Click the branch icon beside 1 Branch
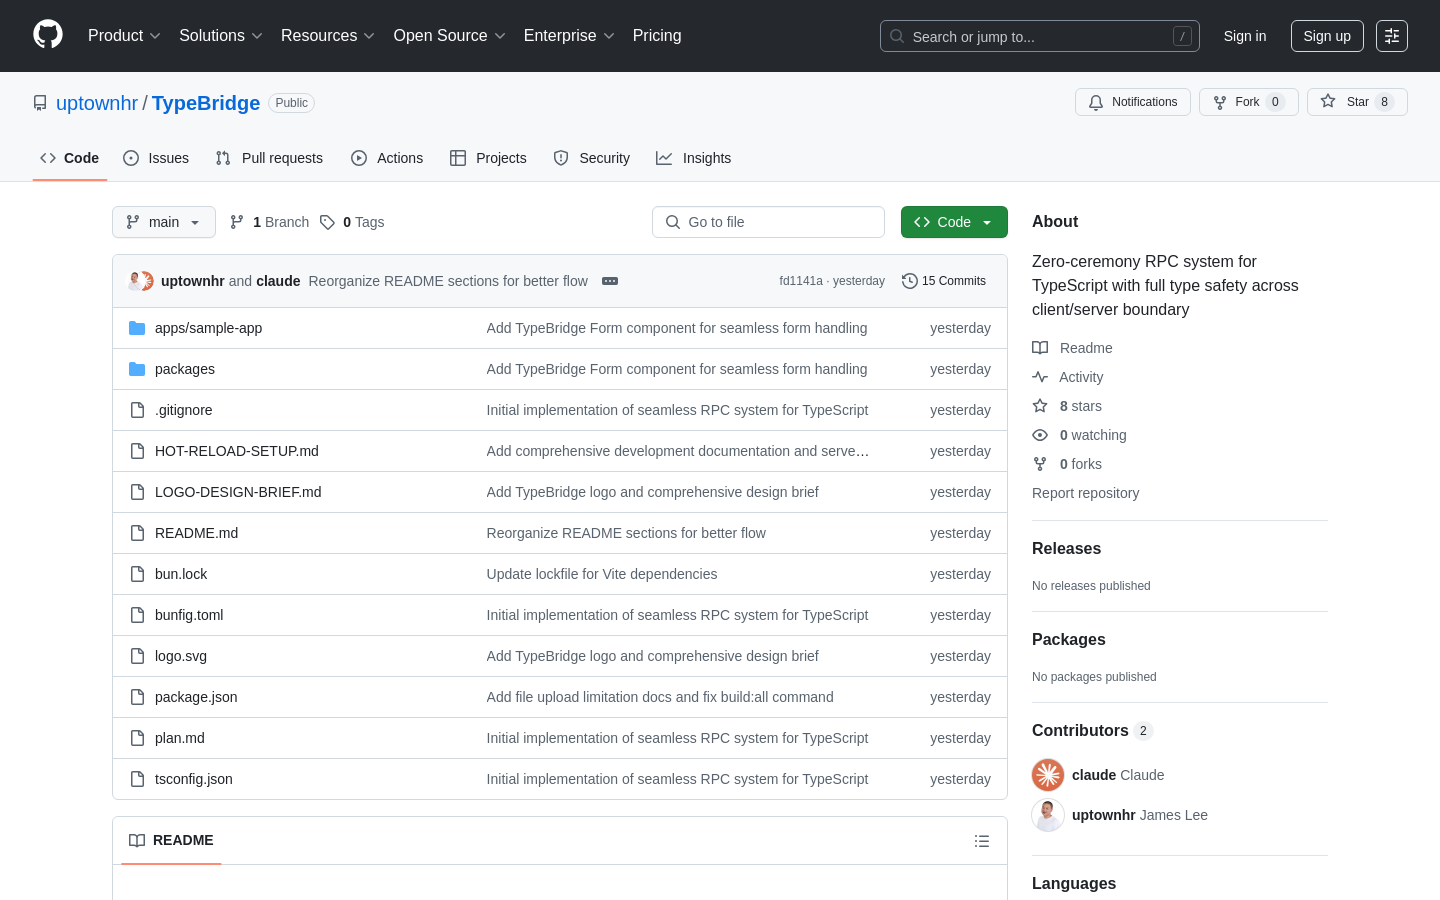This screenshot has width=1440, height=900. tap(237, 222)
